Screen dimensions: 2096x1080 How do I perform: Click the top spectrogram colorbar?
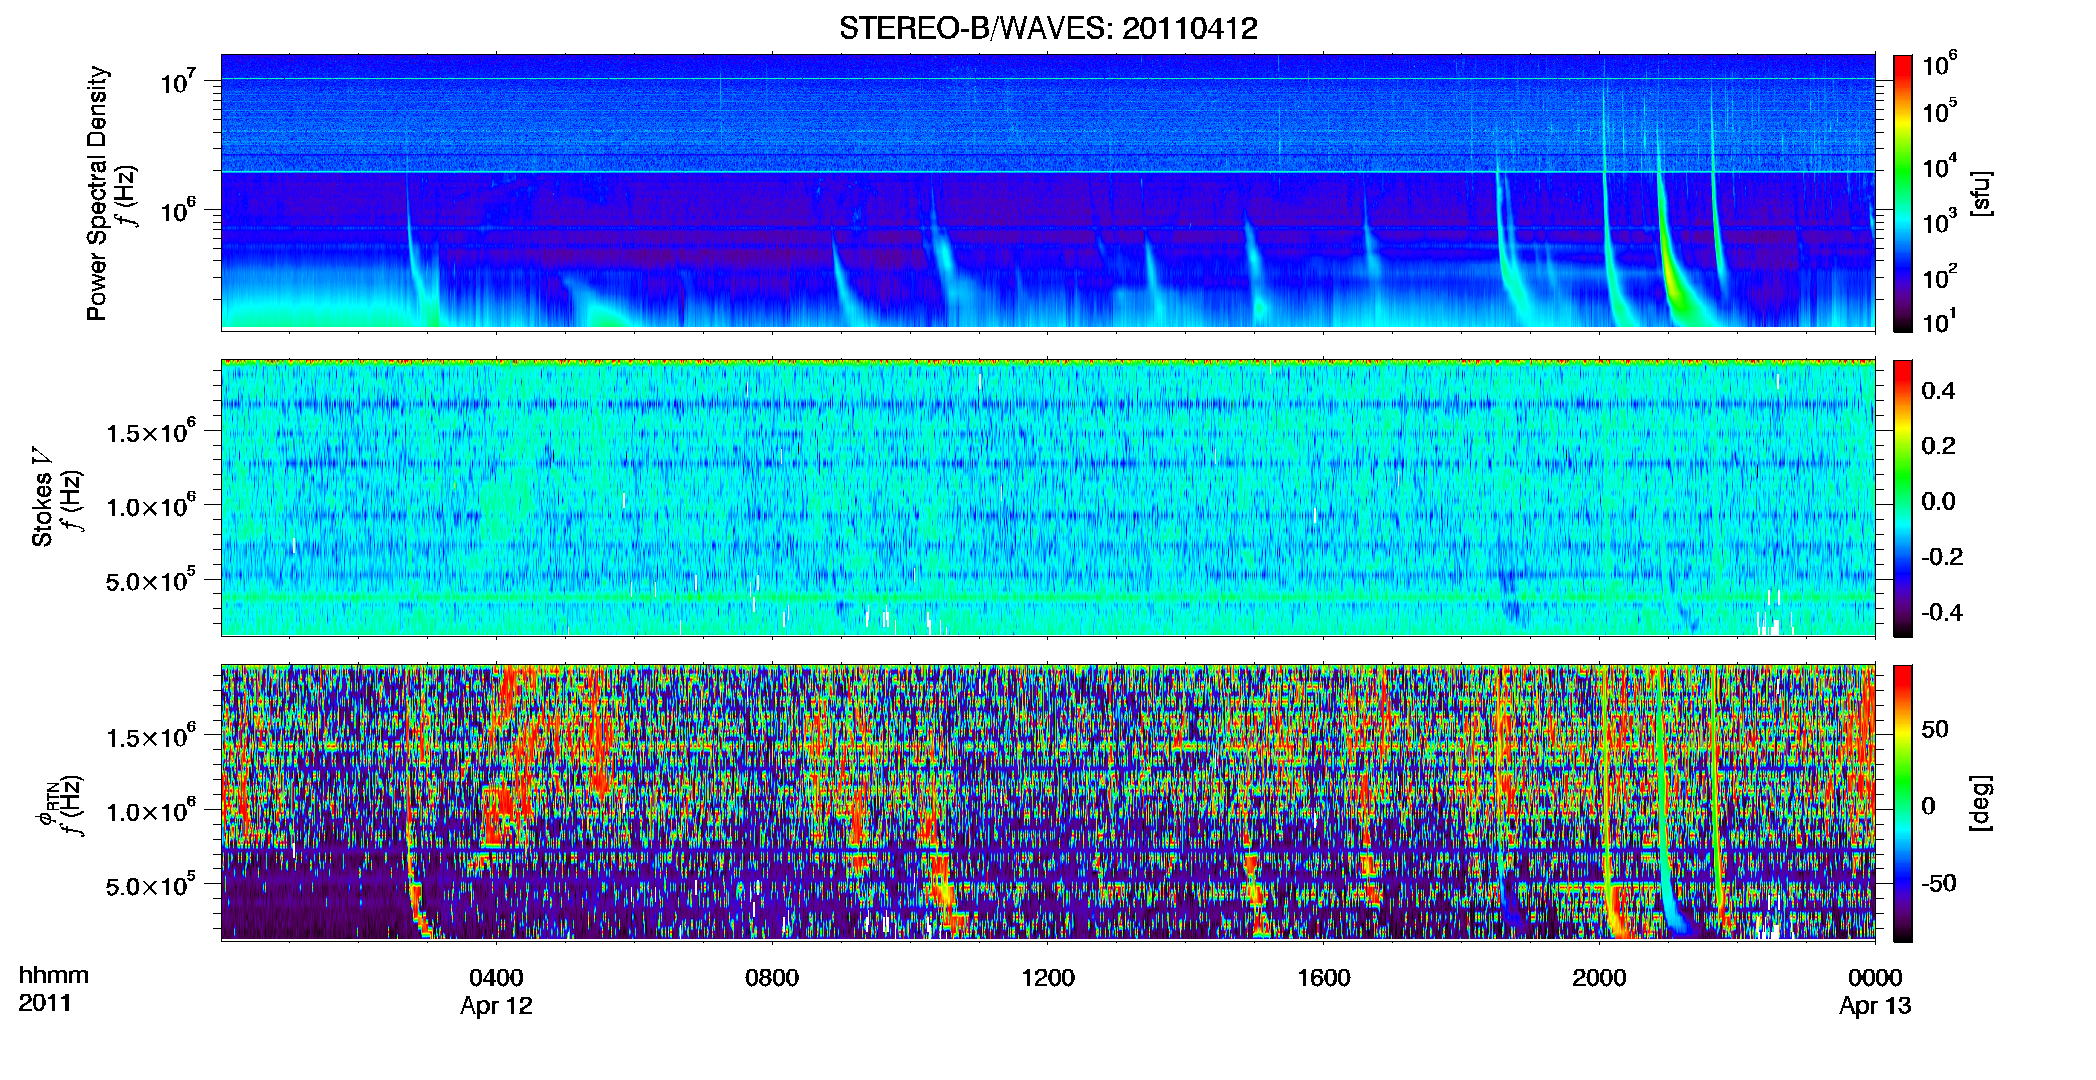1903,193
